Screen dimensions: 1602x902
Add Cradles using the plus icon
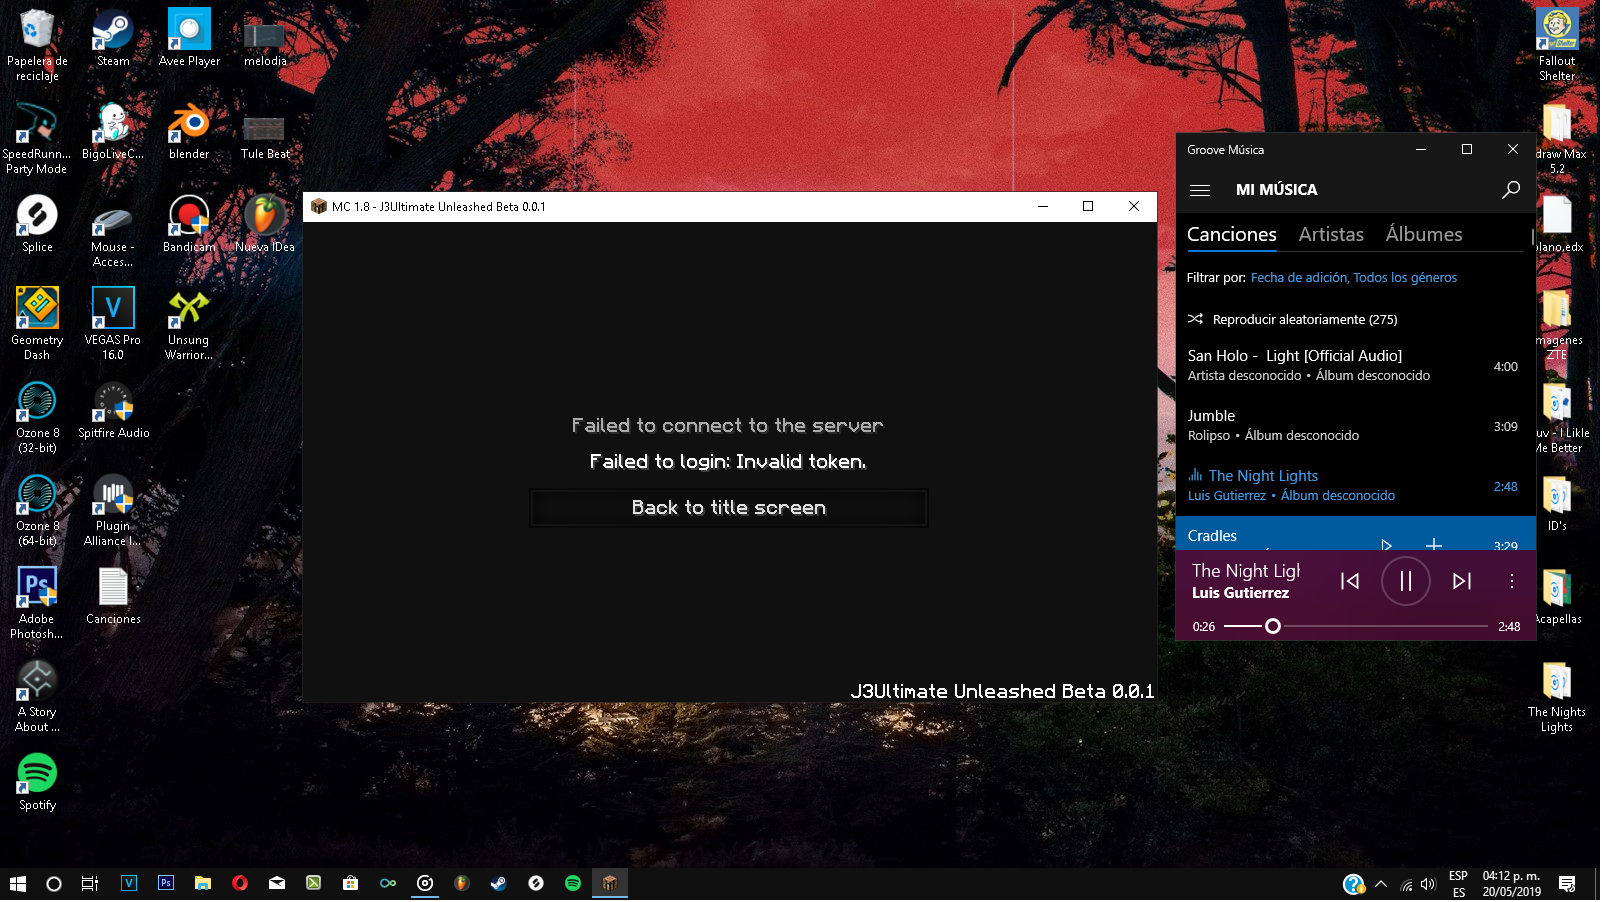point(1433,544)
